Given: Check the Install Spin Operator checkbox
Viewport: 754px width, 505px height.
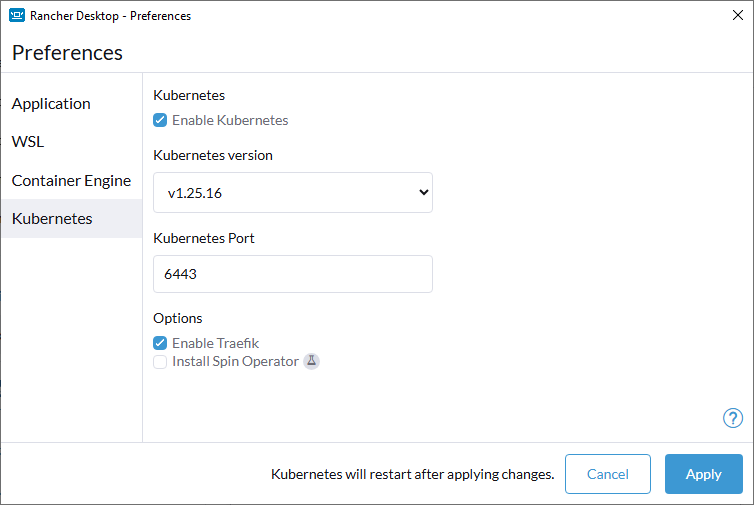Looking at the screenshot, I should (160, 361).
